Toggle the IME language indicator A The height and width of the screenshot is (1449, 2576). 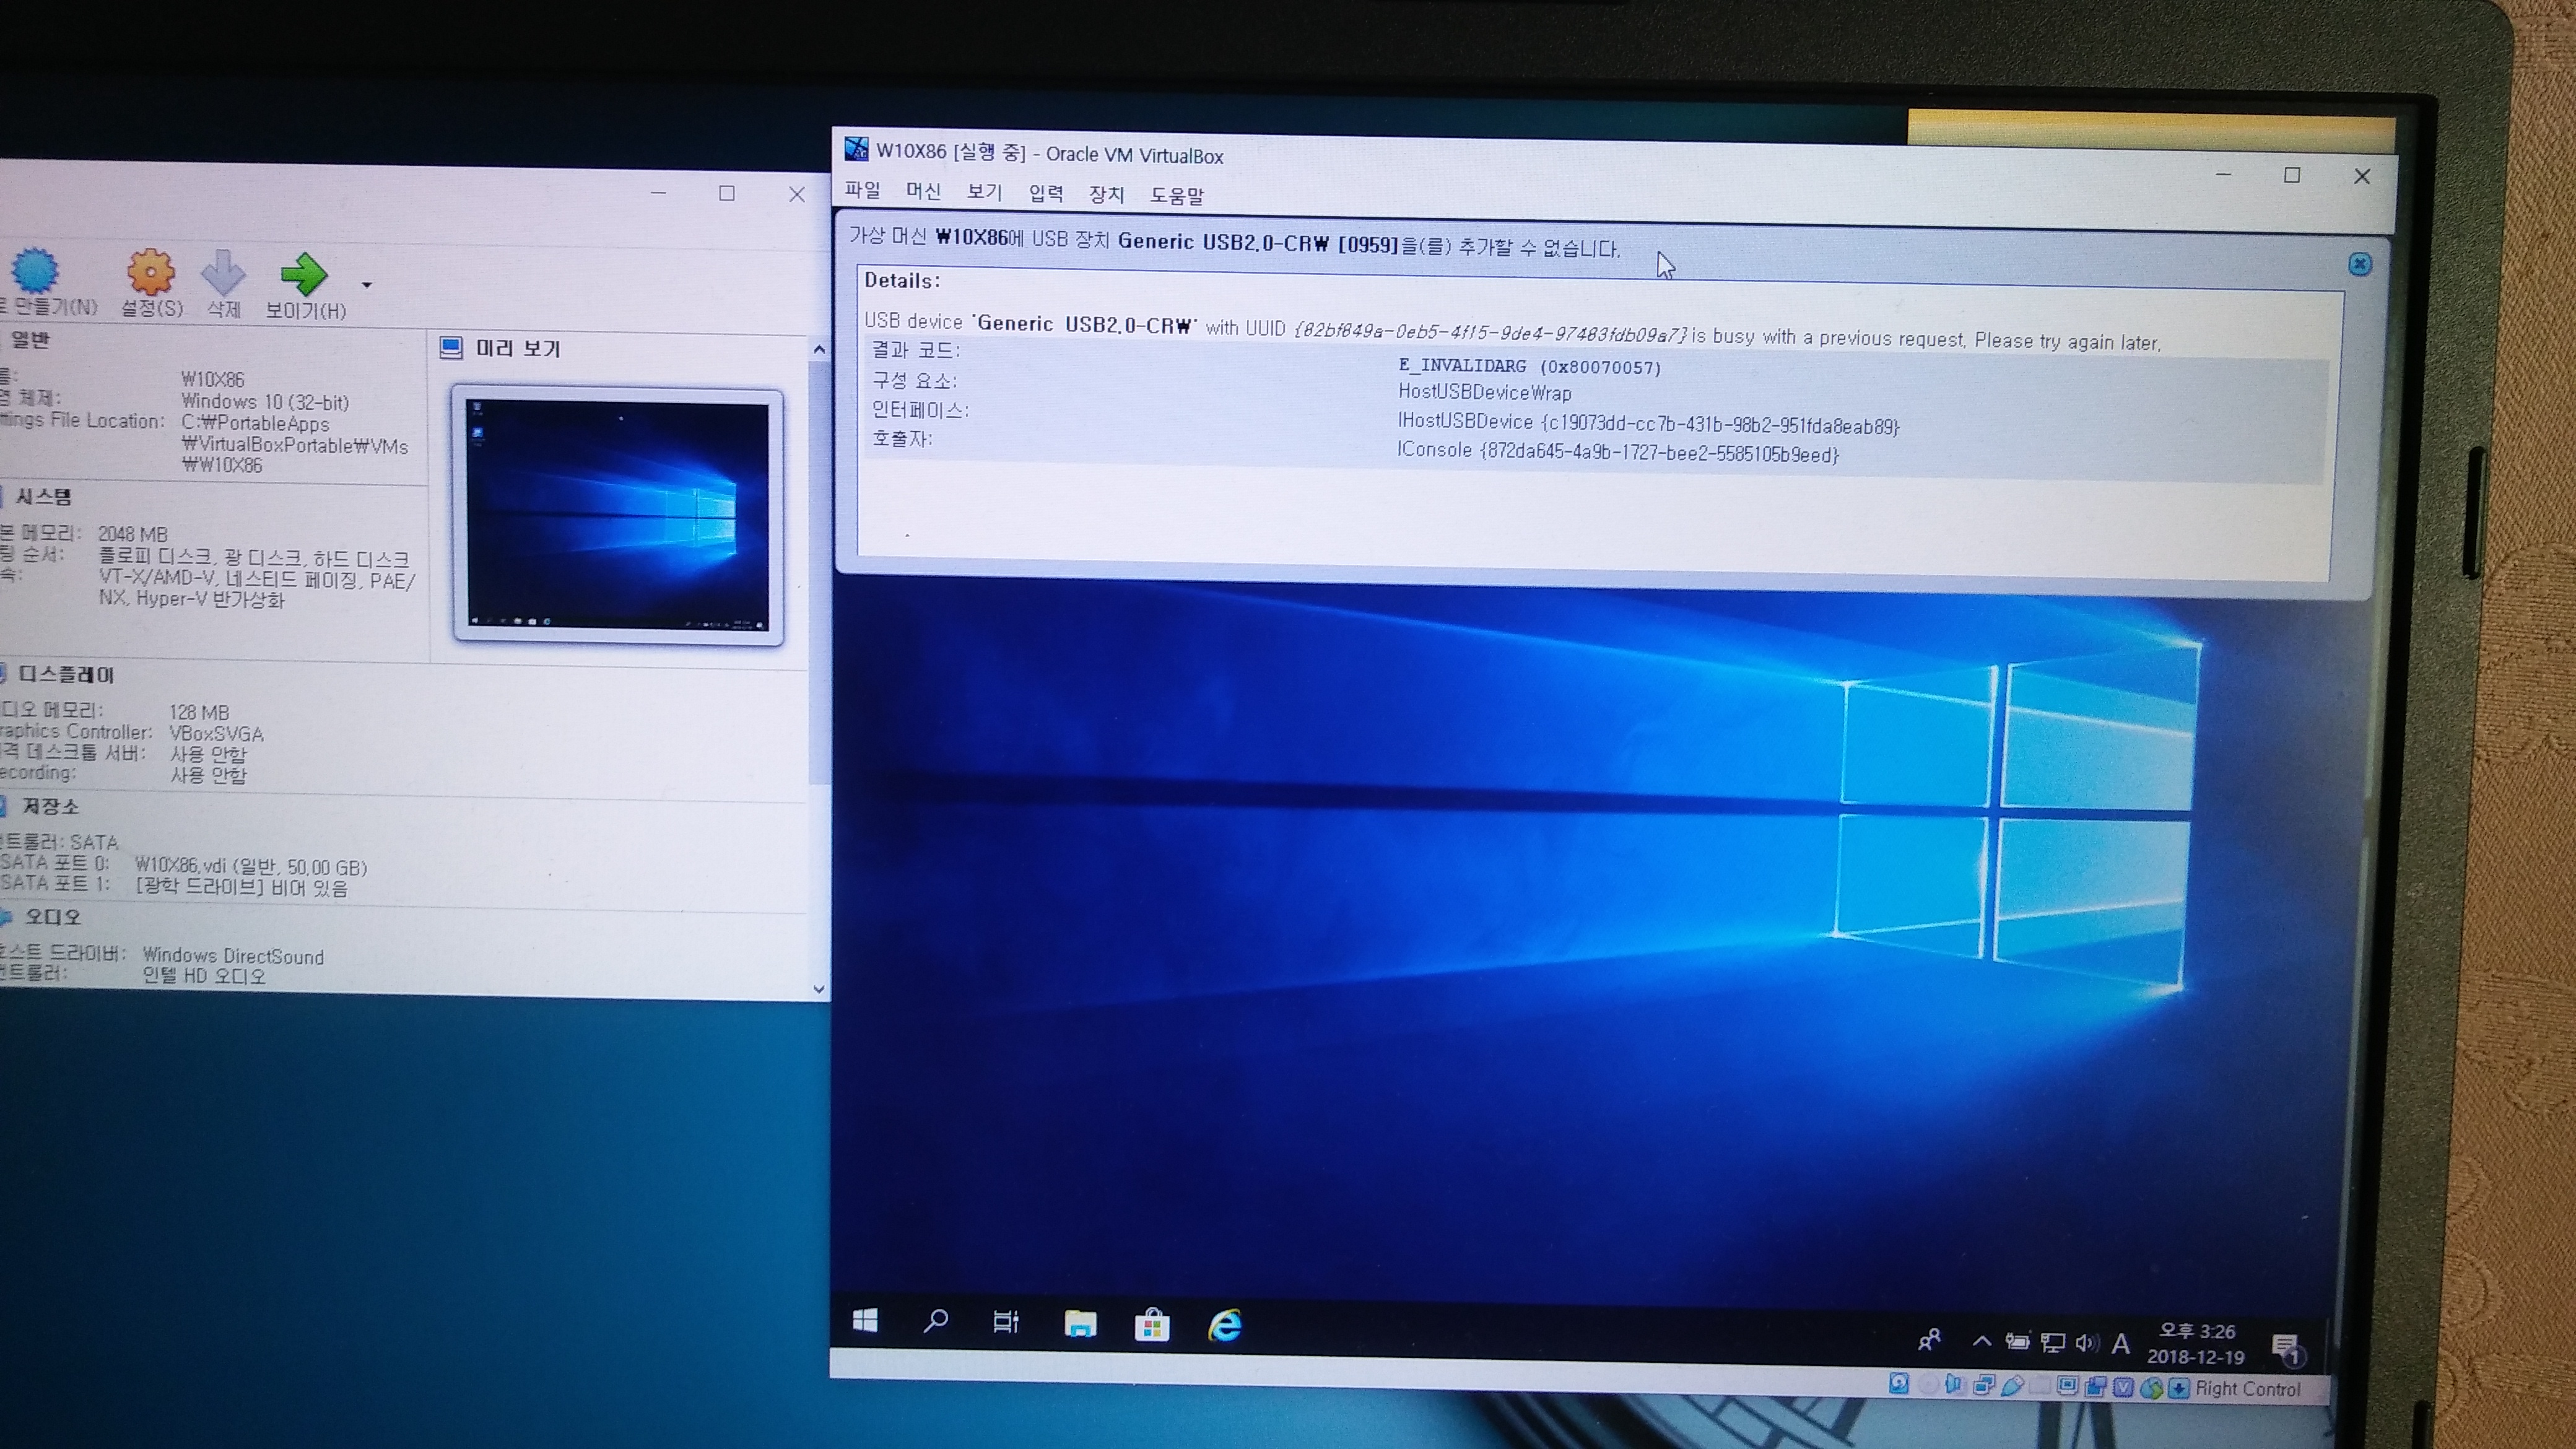coord(2120,1344)
